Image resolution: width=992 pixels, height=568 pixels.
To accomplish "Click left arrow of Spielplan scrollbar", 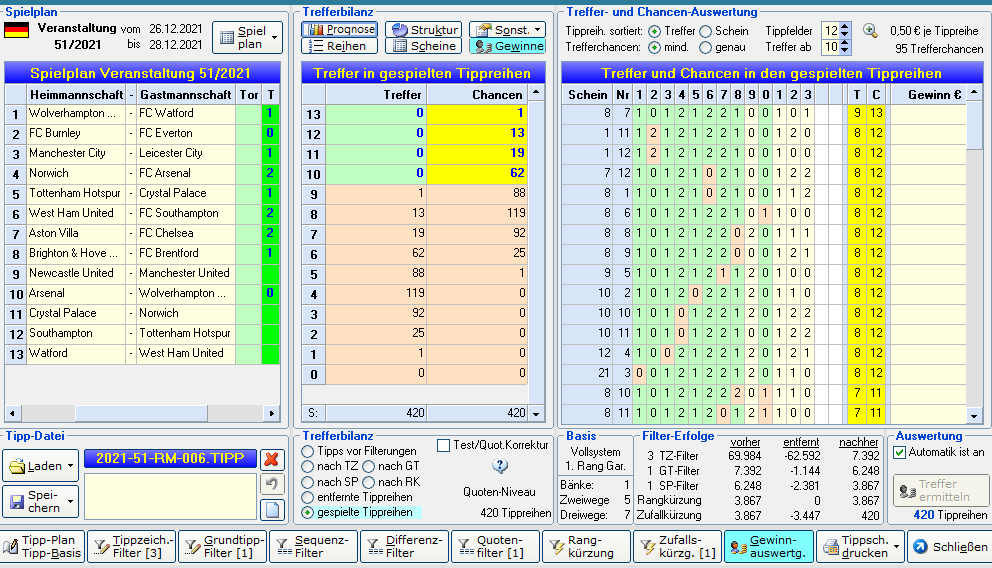I will (x=12, y=414).
